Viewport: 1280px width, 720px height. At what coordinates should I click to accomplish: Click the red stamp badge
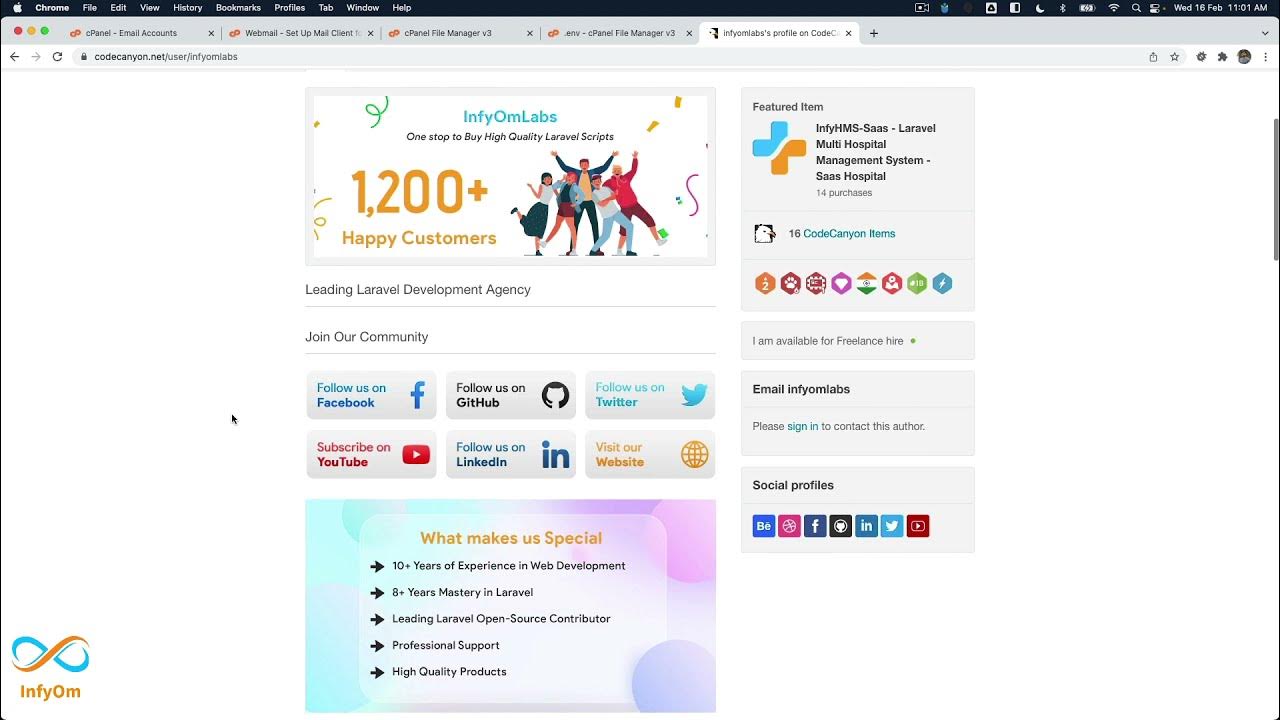point(816,284)
